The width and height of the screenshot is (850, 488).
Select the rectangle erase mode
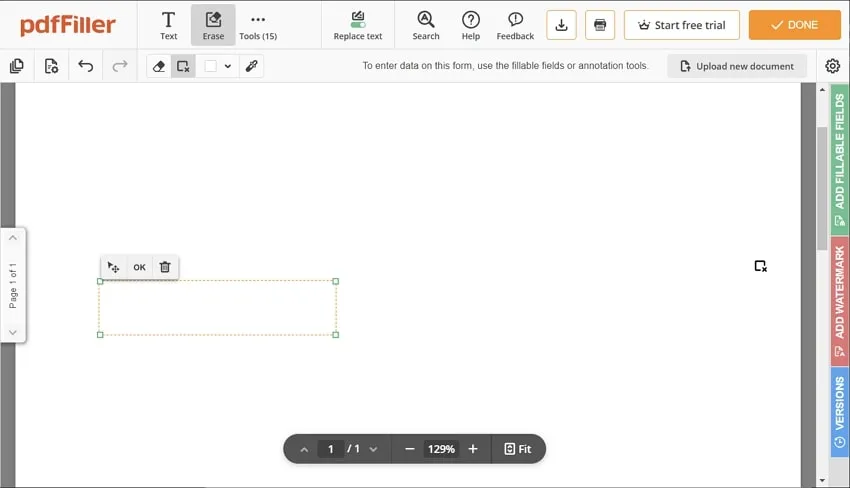click(183, 66)
